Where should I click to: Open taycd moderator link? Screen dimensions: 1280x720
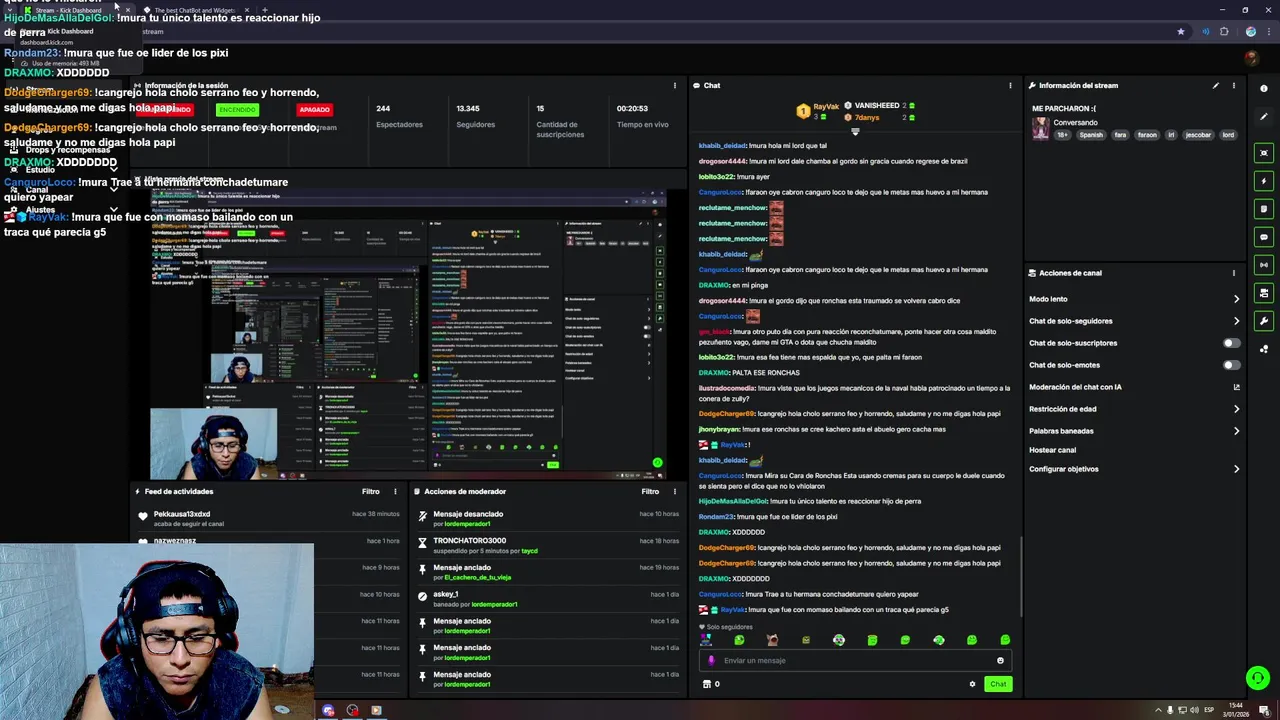pos(529,551)
